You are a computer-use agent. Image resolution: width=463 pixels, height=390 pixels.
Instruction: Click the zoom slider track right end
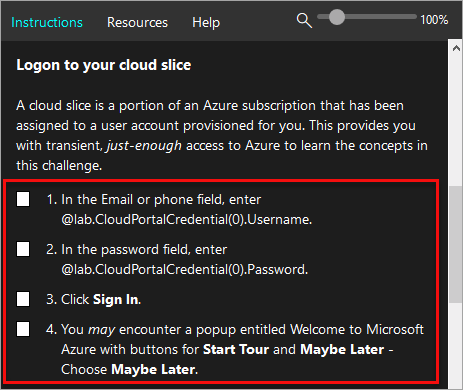pos(413,17)
